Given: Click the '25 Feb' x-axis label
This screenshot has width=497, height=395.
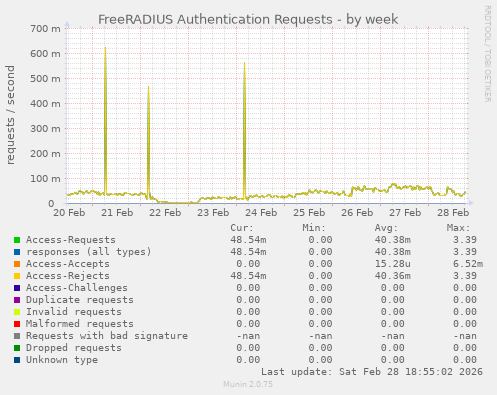Looking at the screenshot, I should click(309, 212).
